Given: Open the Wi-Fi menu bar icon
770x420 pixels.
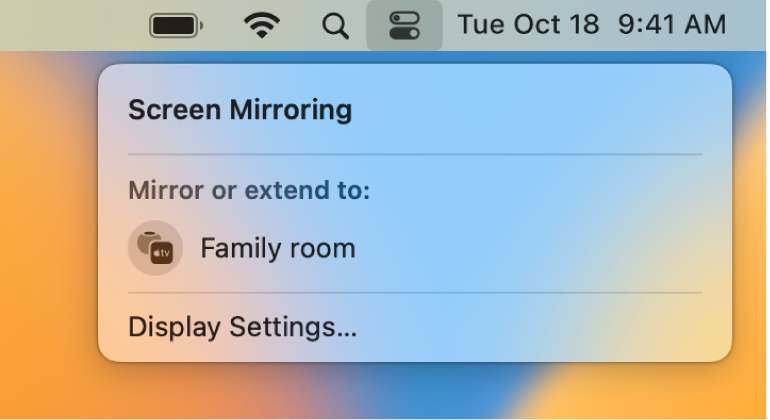Looking at the screenshot, I should (x=262, y=26).
